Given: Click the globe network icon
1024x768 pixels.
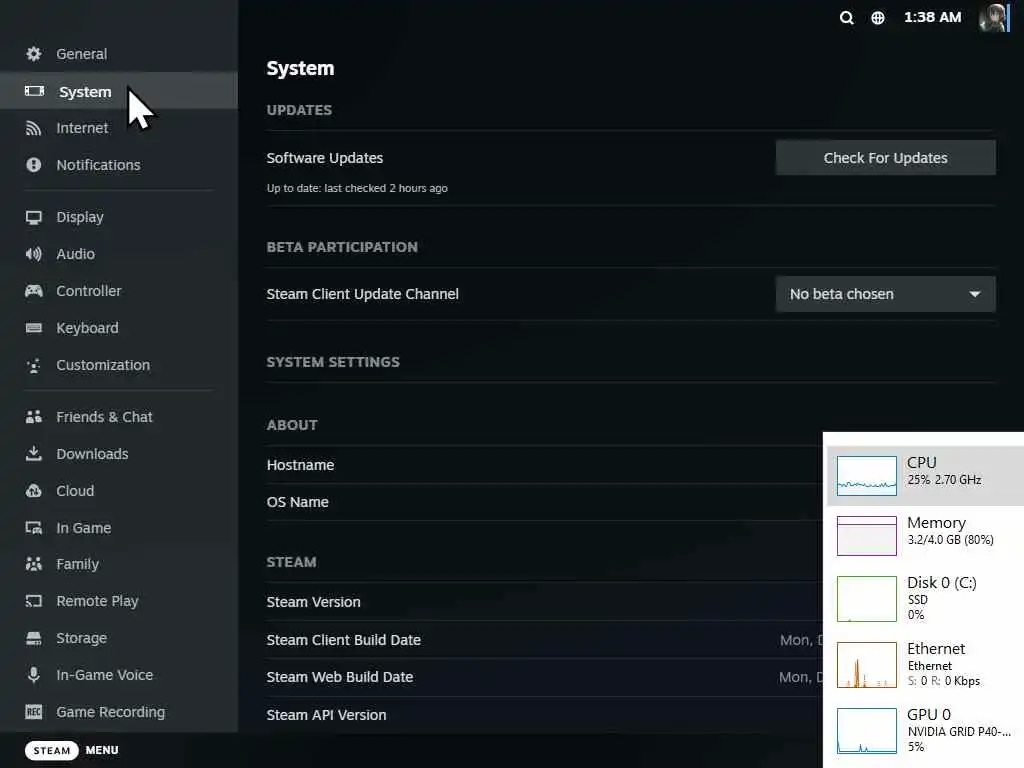Looking at the screenshot, I should pos(878,18).
